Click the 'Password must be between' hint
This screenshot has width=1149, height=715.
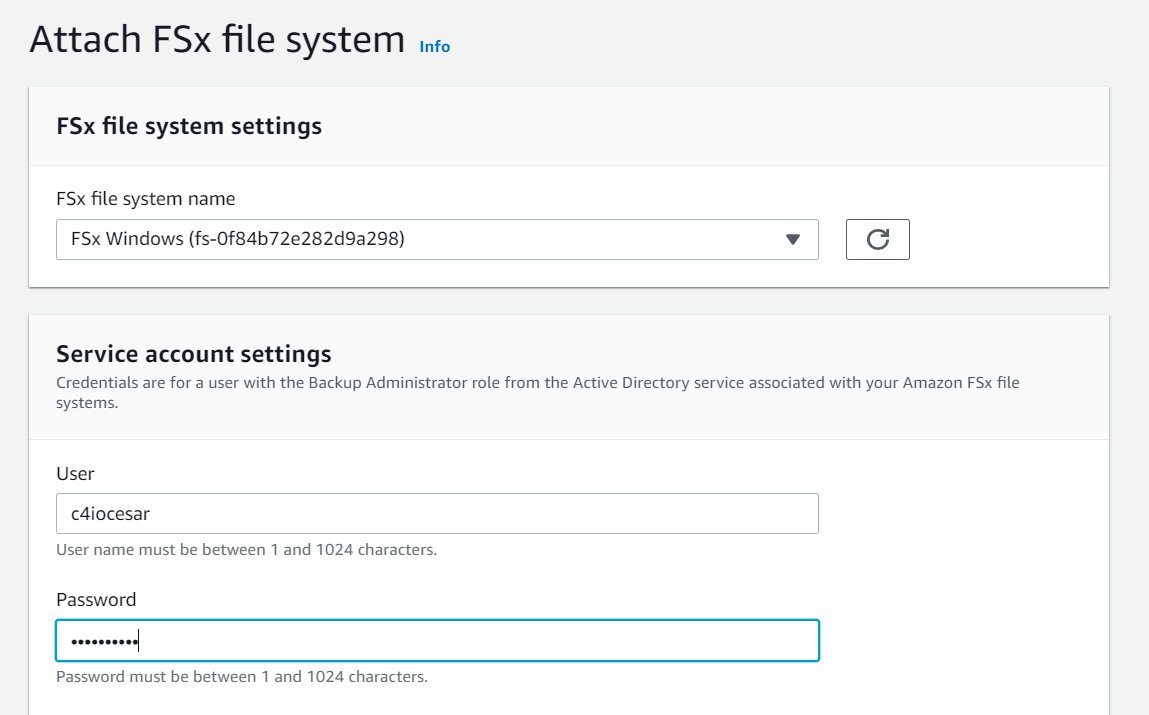pos(242,676)
